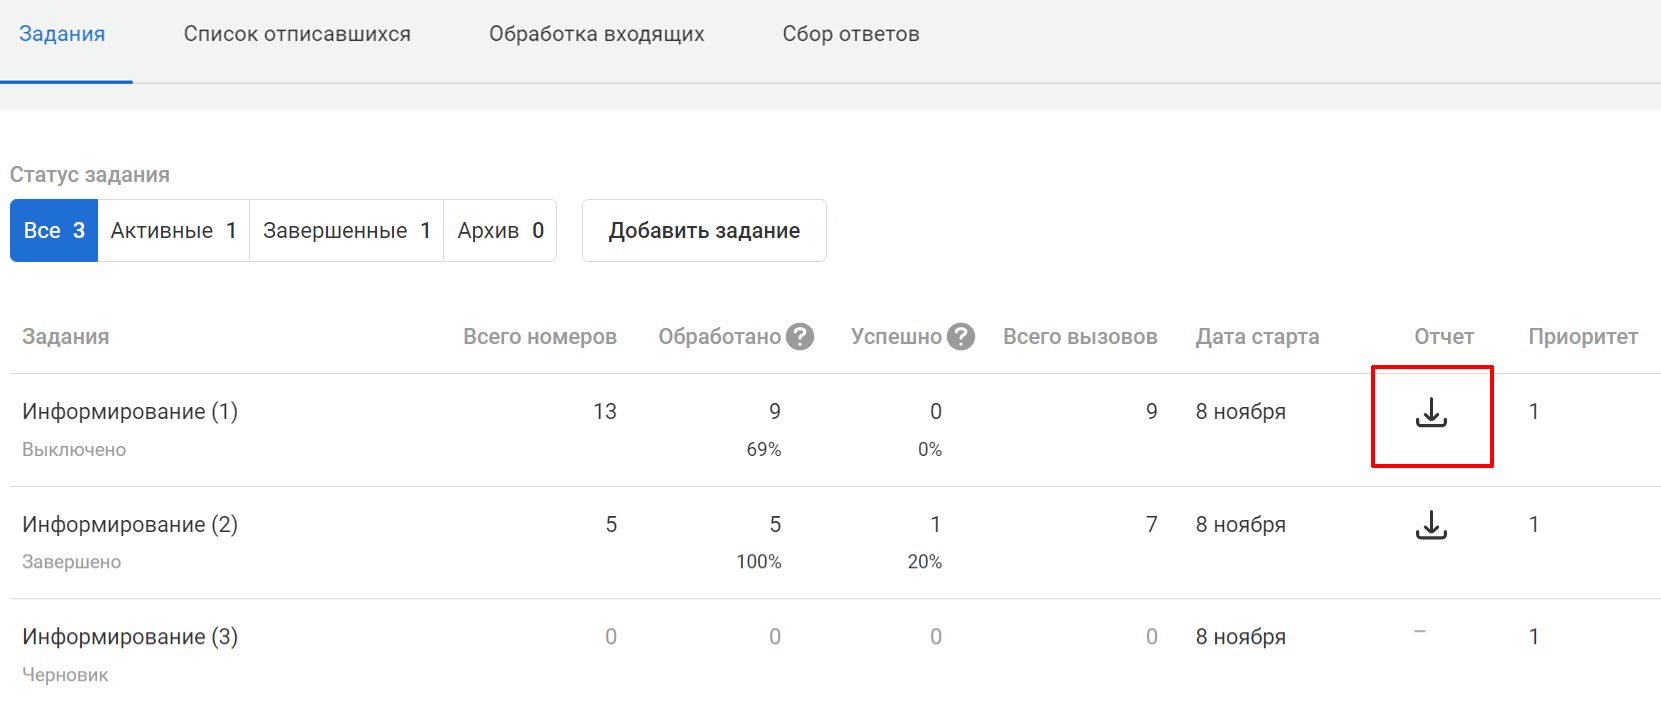The width and height of the screenshot is (1661, 720).
Task: Download report for Информирование (2)
Action: [x=1431, y=525]
